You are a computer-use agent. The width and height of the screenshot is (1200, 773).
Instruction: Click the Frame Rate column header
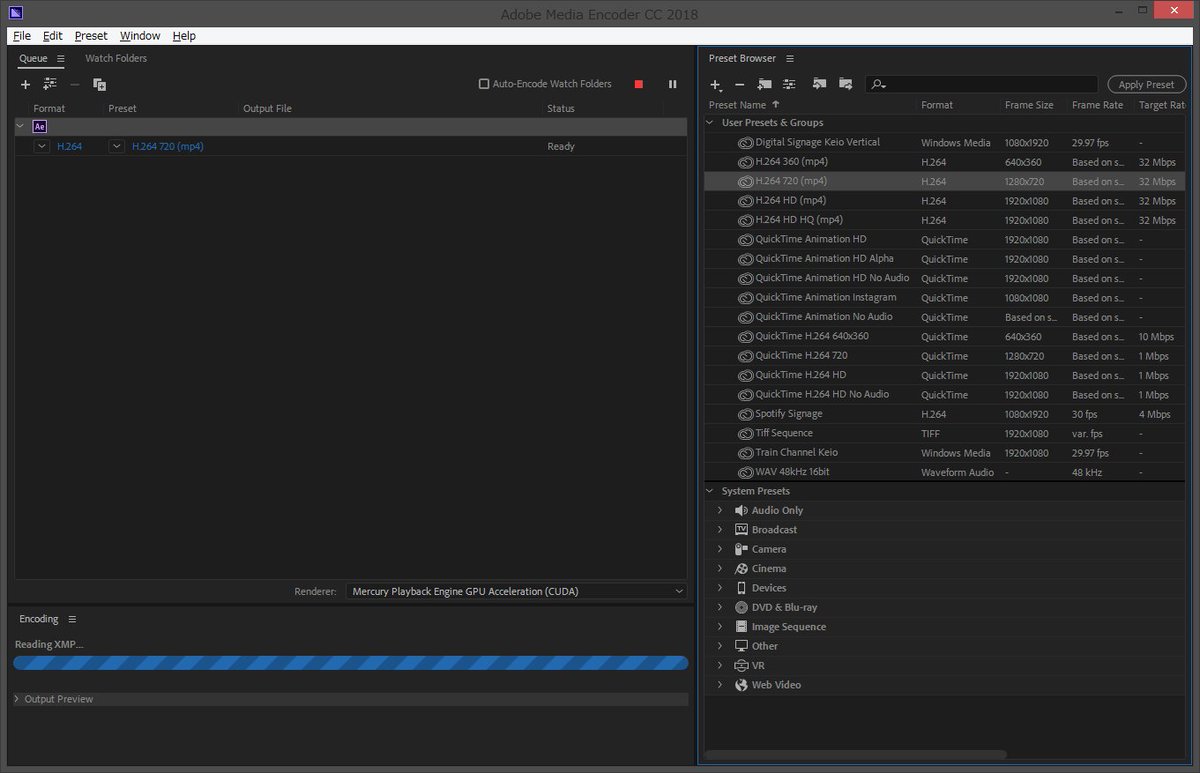coord(1097,105)
